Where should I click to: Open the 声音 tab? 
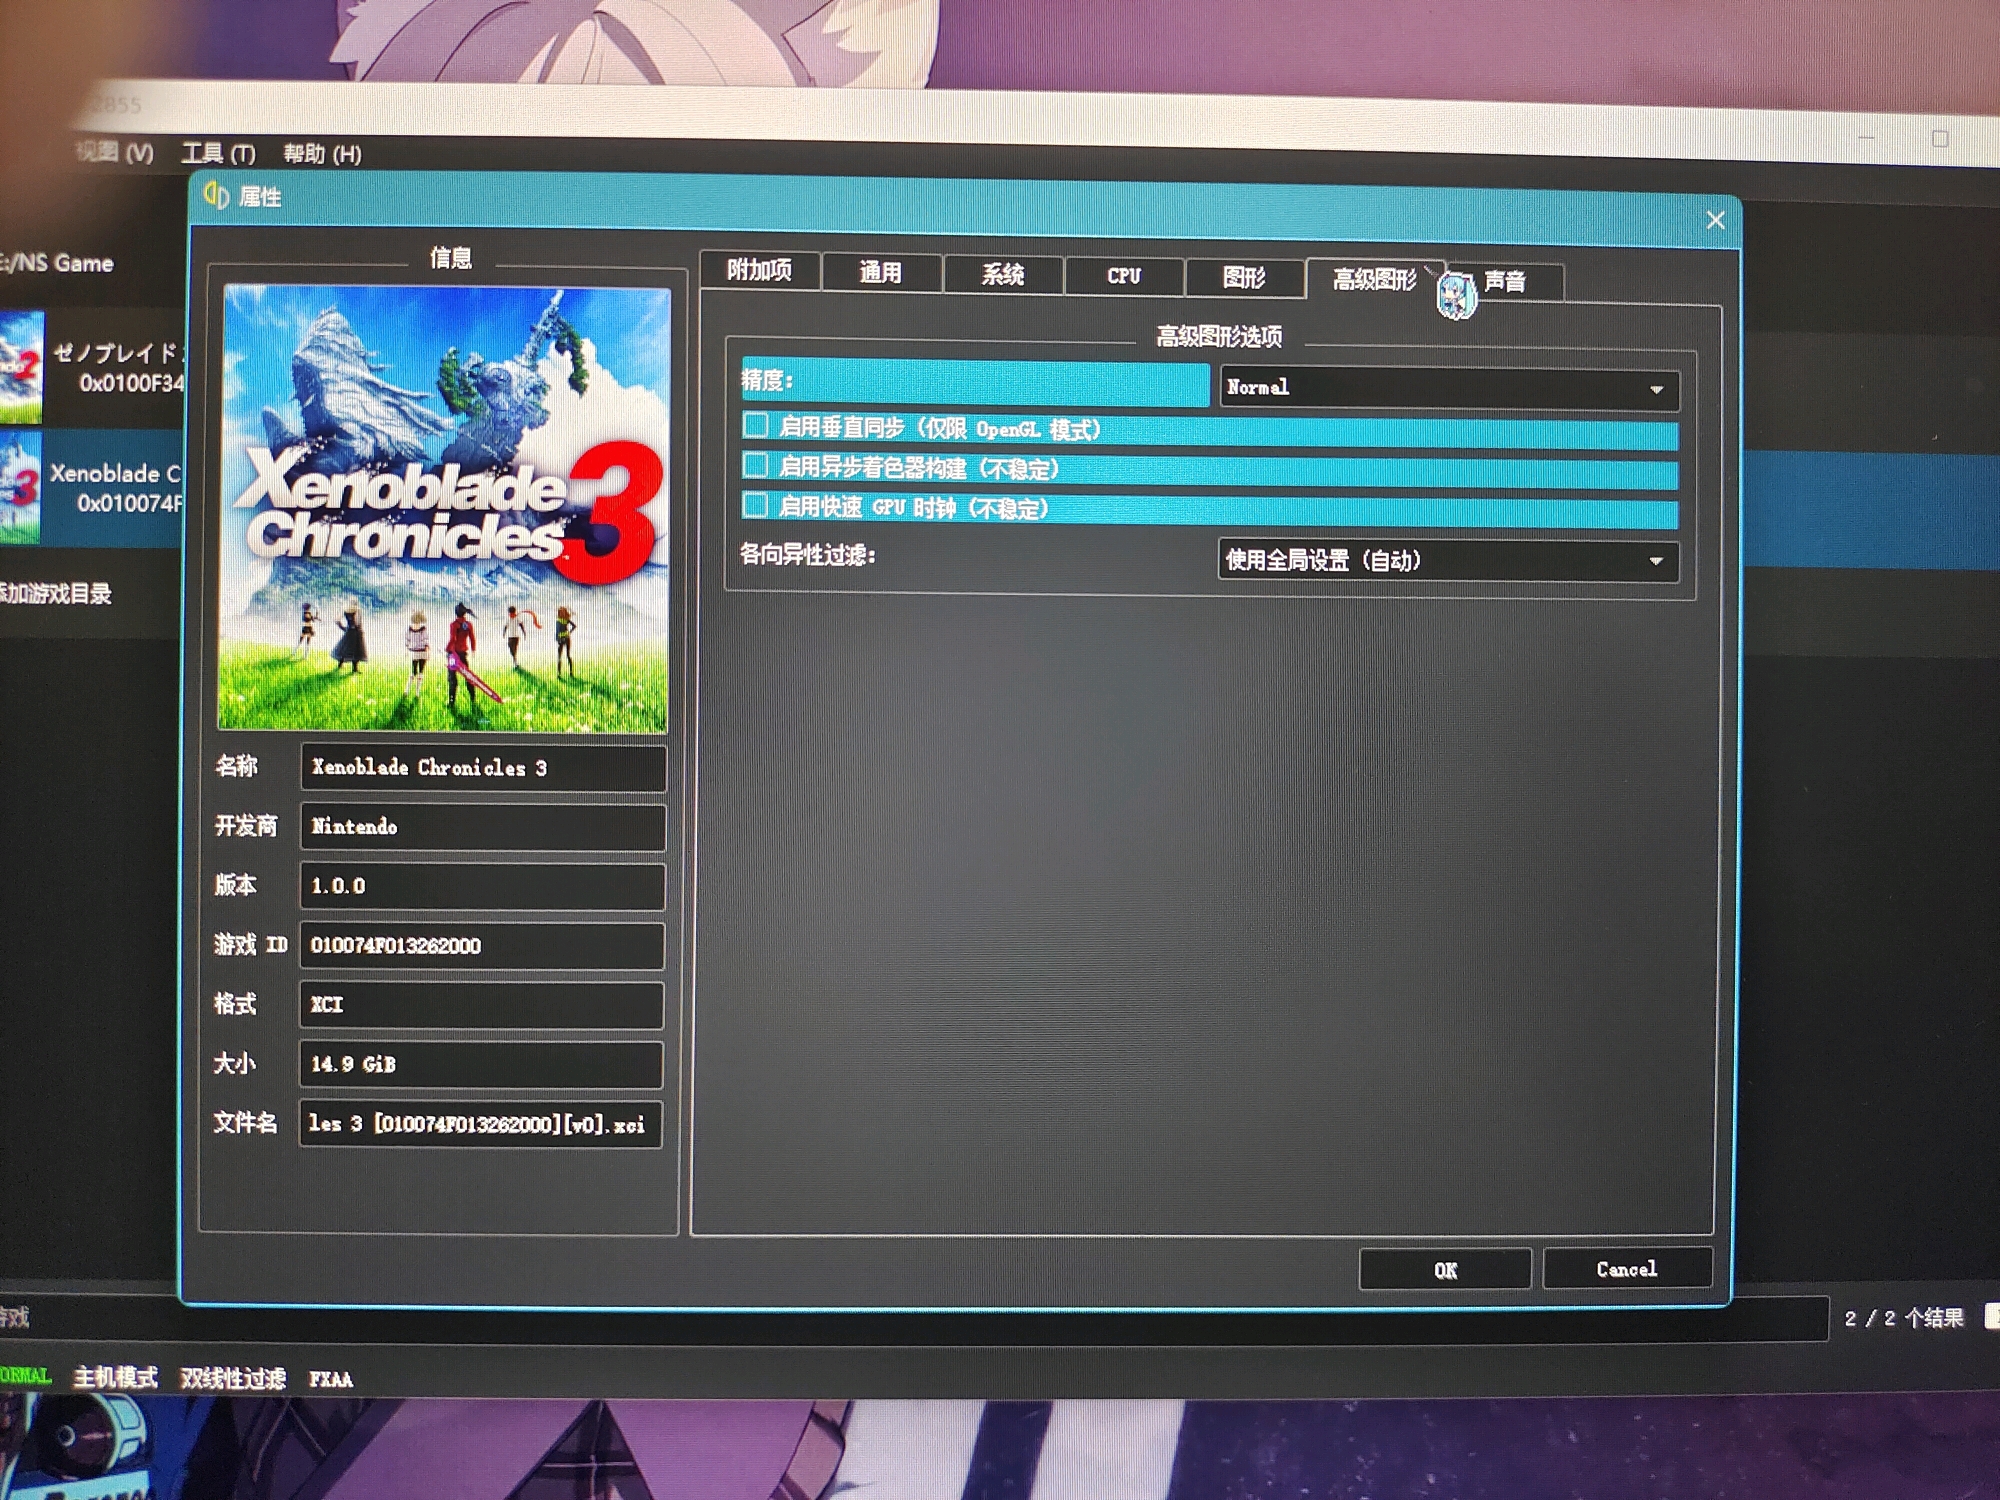pos(1505,281)
